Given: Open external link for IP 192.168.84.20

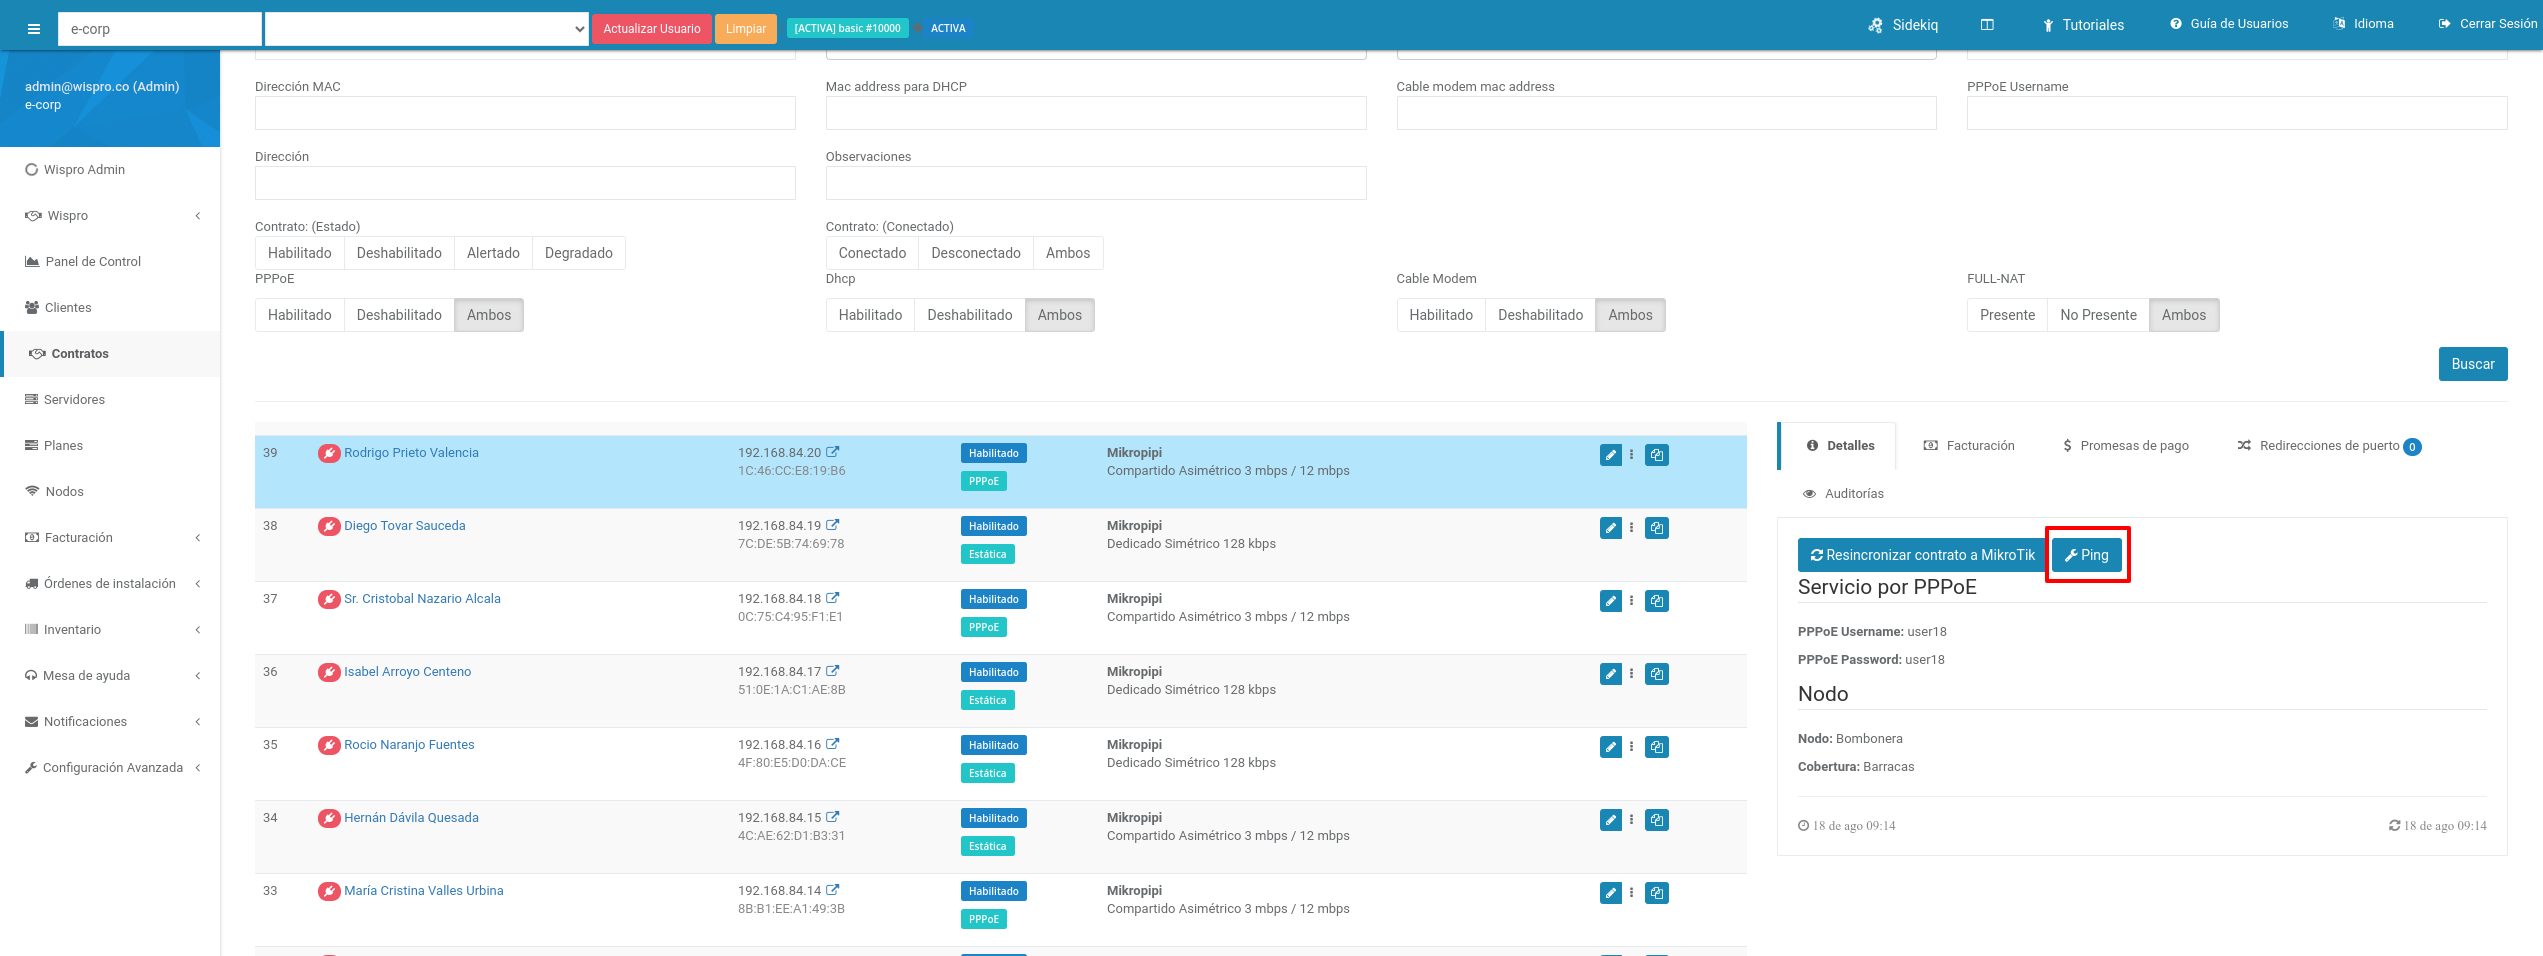Looking at the screenshot, I should [x=833, y=452].
